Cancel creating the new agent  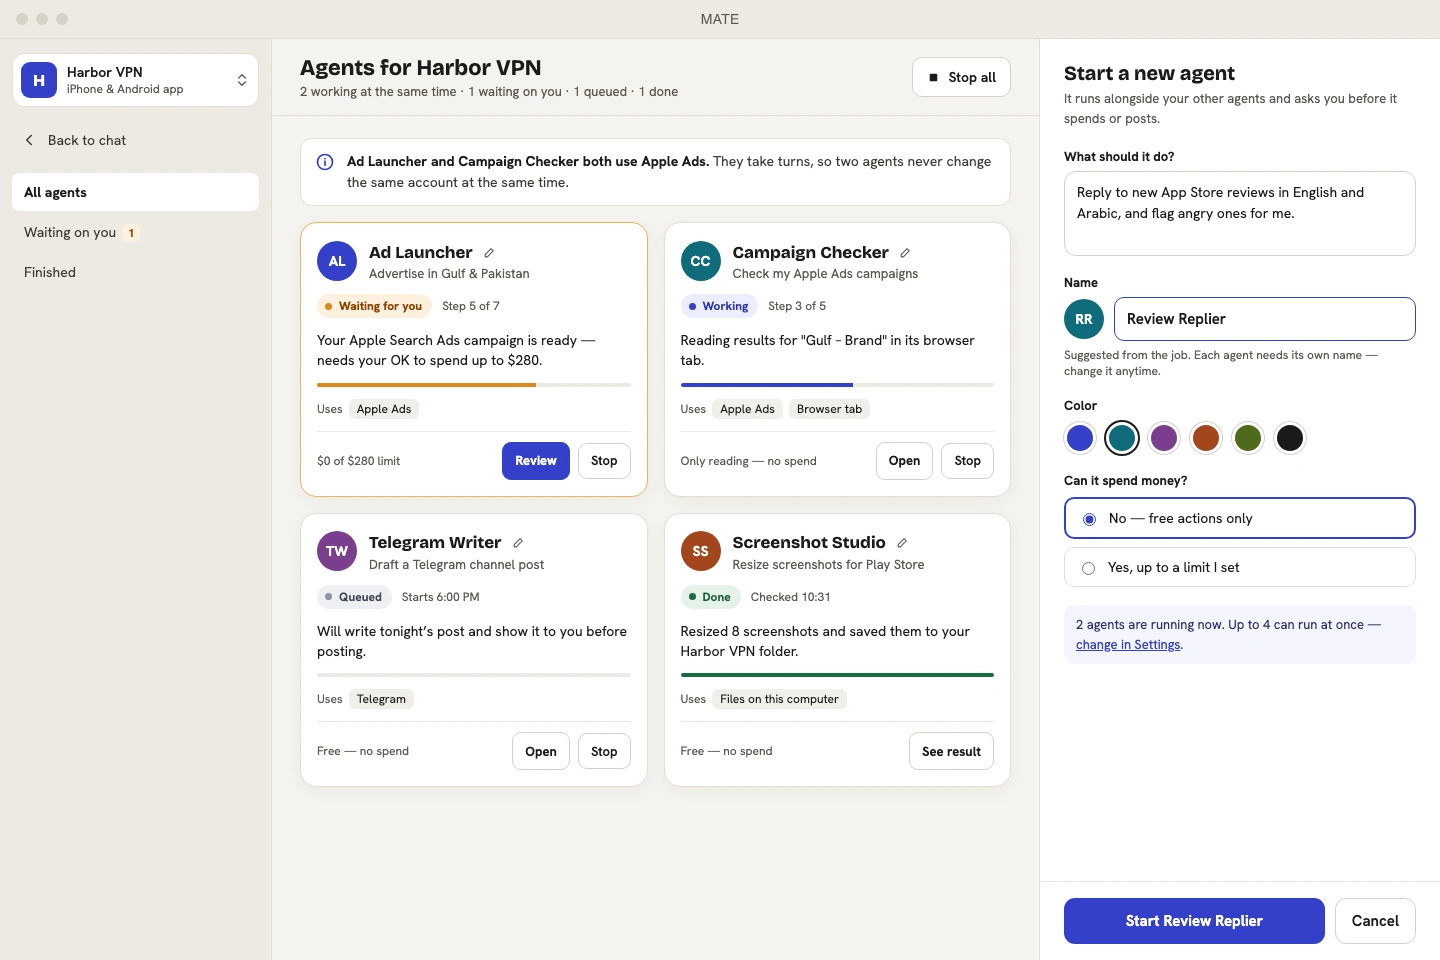point(1375,921)
